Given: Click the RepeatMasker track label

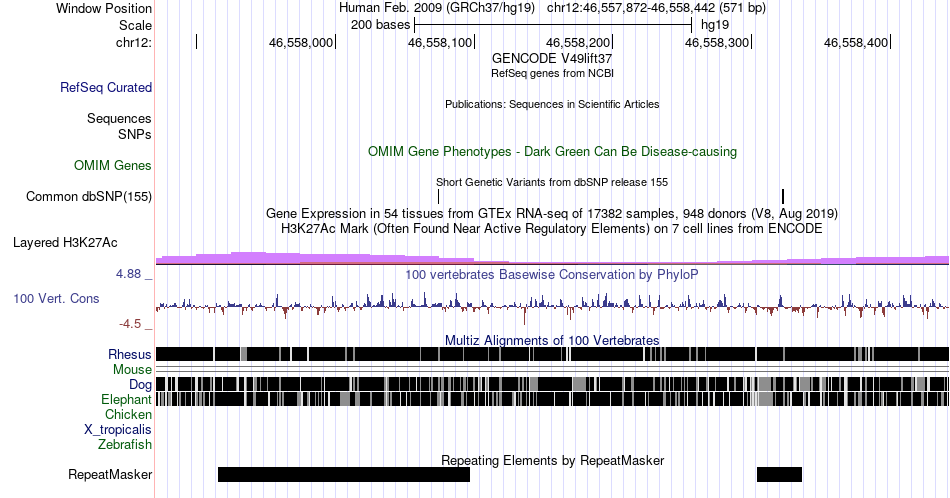Looking at the screenshot, I should 110,474.
